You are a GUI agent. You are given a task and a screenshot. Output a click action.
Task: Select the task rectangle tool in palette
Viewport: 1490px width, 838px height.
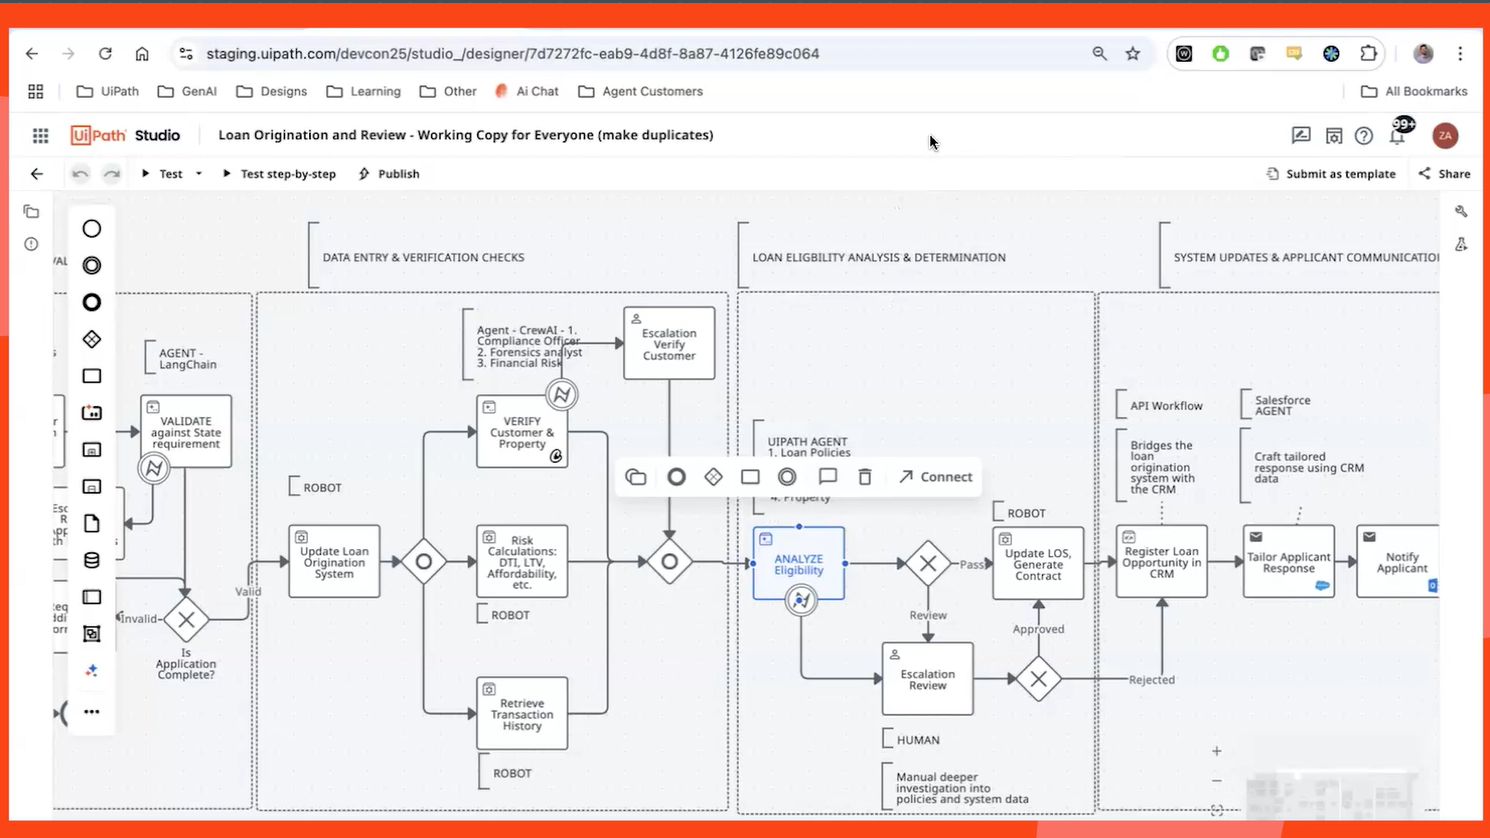(x=92, y=376)
